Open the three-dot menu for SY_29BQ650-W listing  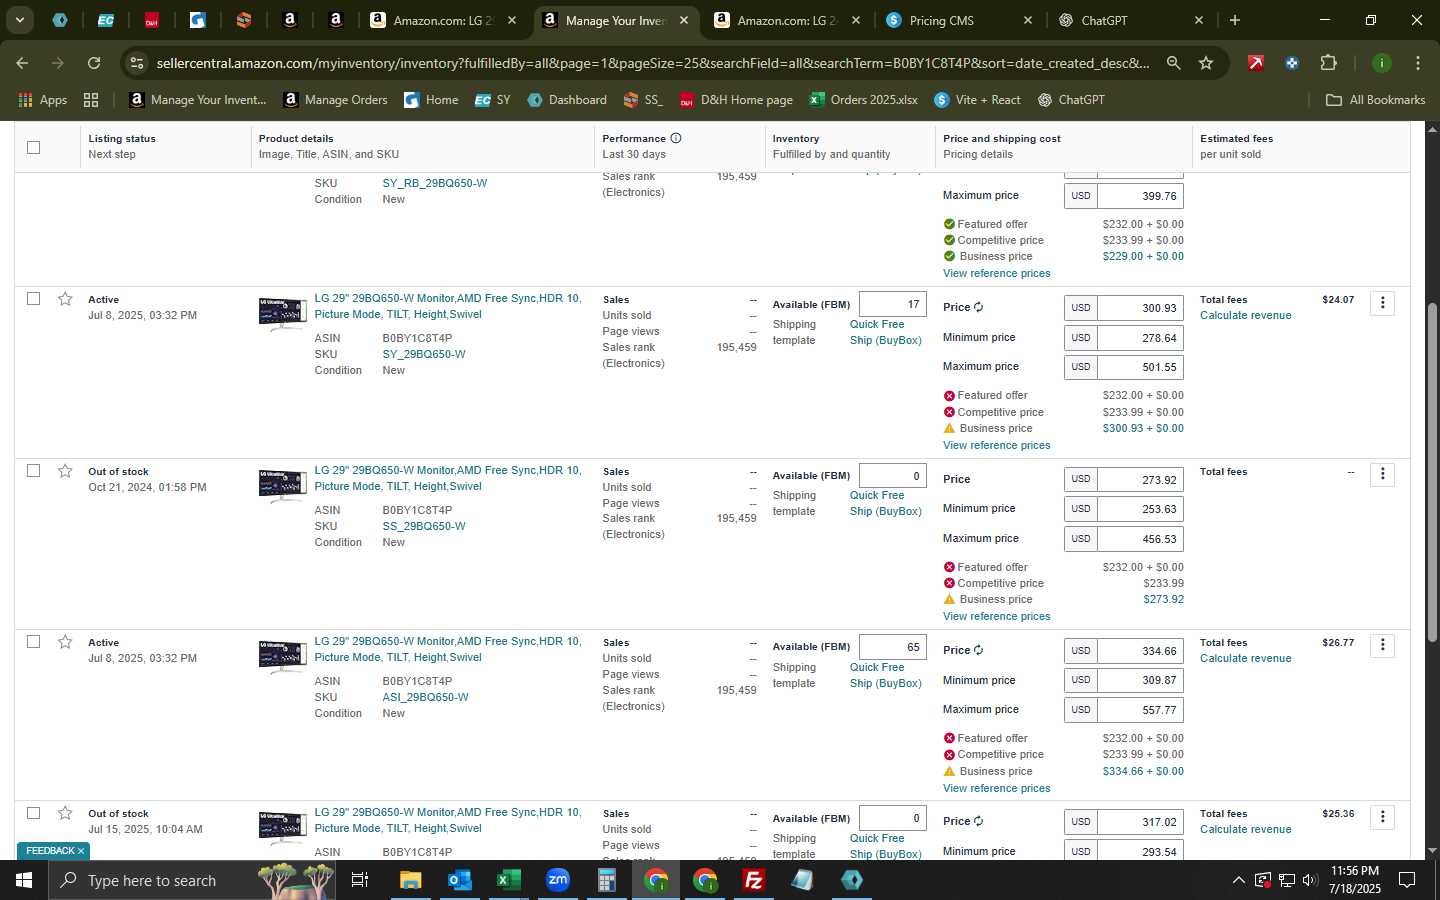1382,303
